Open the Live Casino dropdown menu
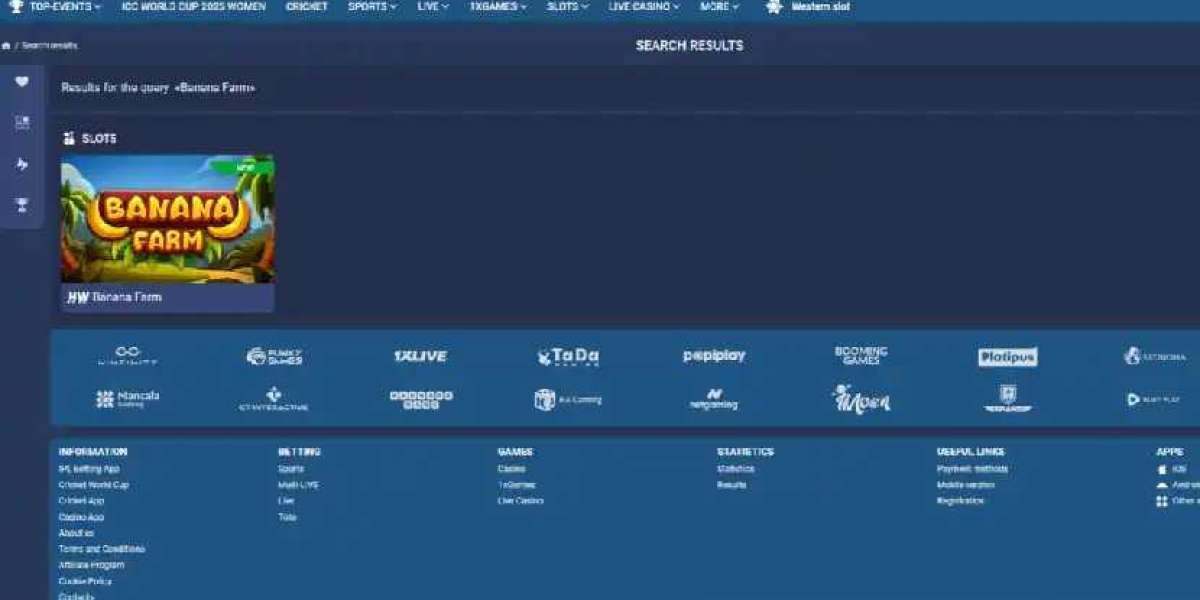This screenshot has width=1200, height=600. tap(644, 7)
